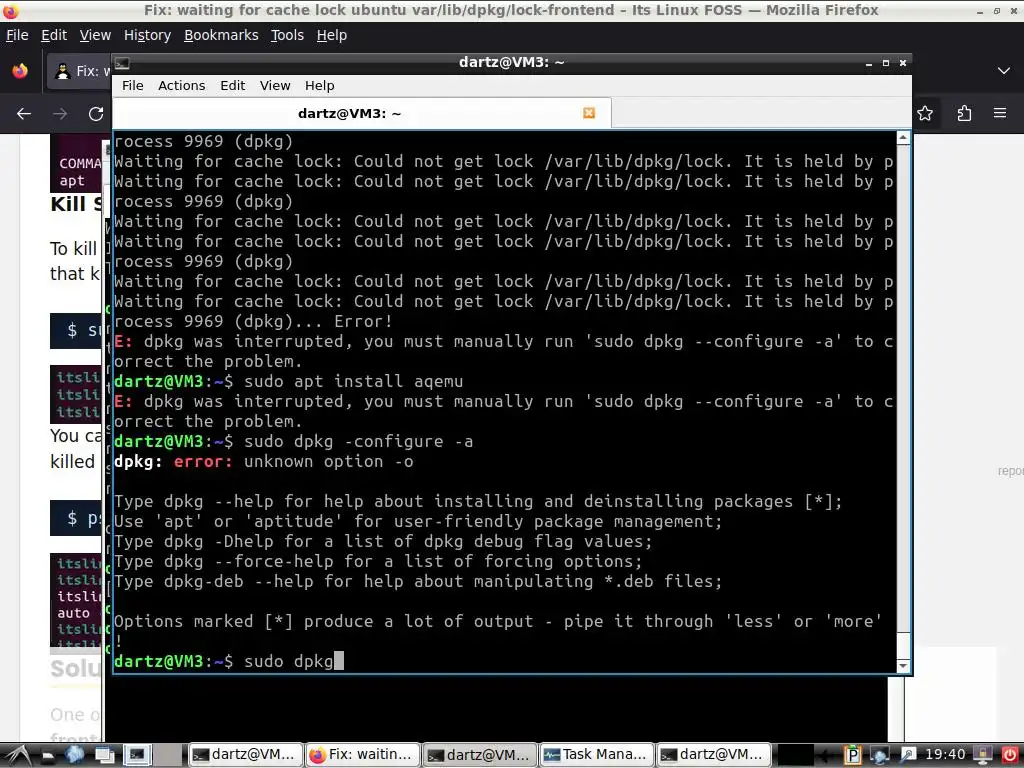This screenshot has height=768, width=1024.
Task: Reload the page in Firefox
Action: 96,114
